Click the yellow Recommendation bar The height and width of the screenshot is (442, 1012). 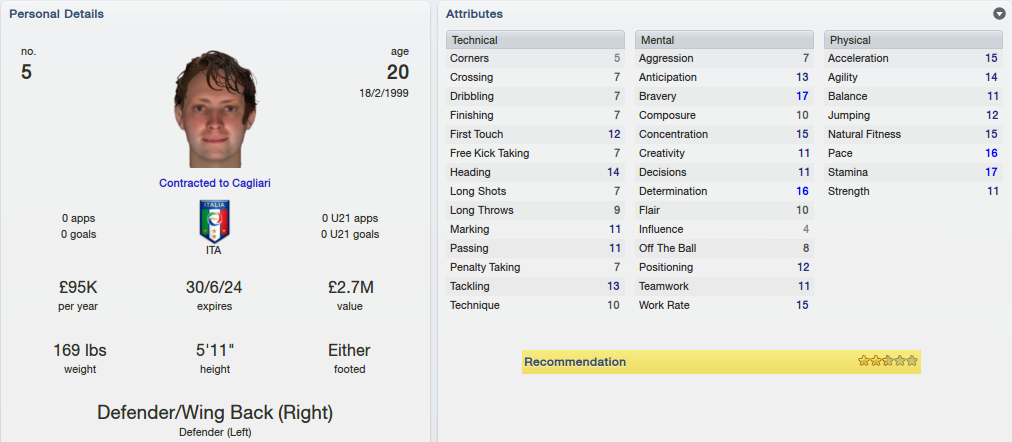click(x=721, y=362)
